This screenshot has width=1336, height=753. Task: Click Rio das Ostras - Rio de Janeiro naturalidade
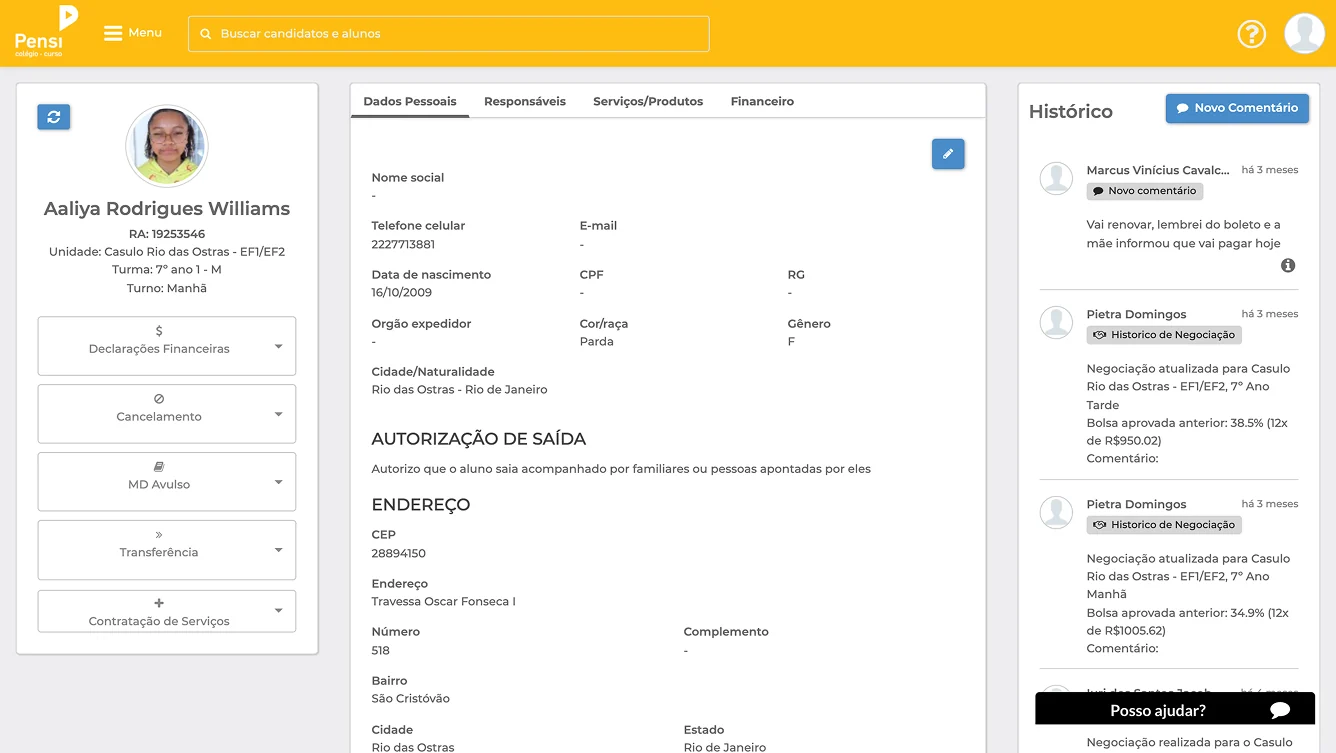pyautogui.click(x=460, y=390)
